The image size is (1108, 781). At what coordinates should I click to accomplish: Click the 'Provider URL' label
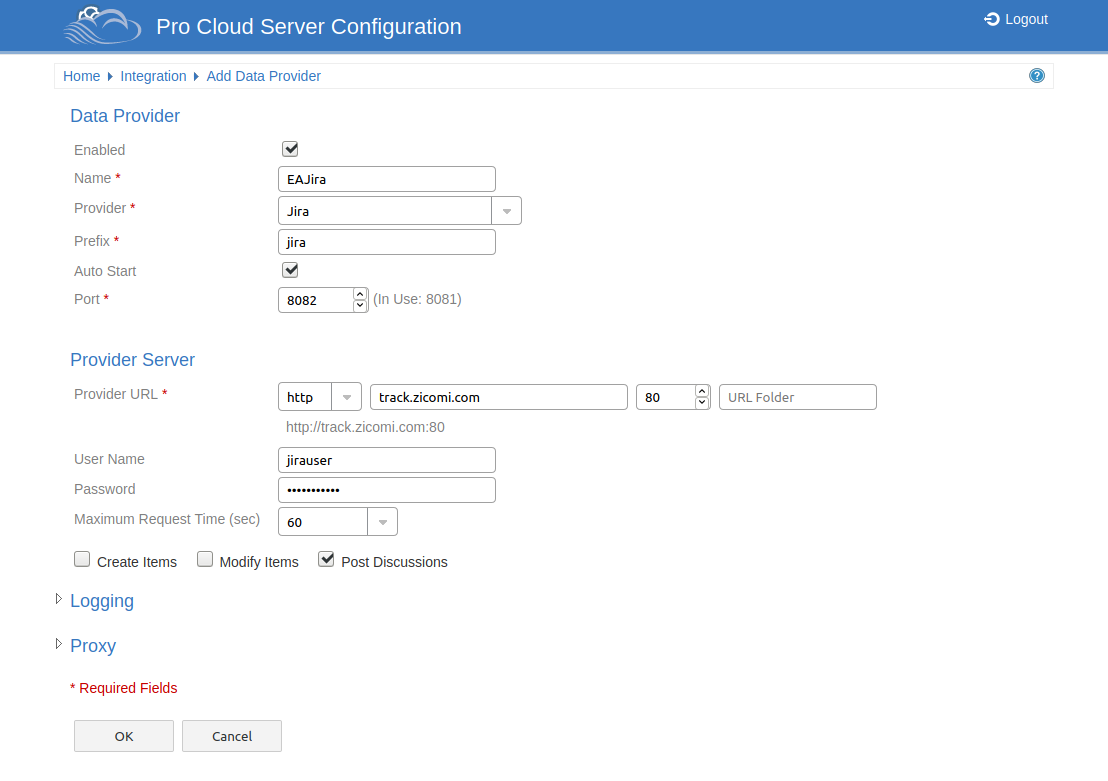[116, 394]
